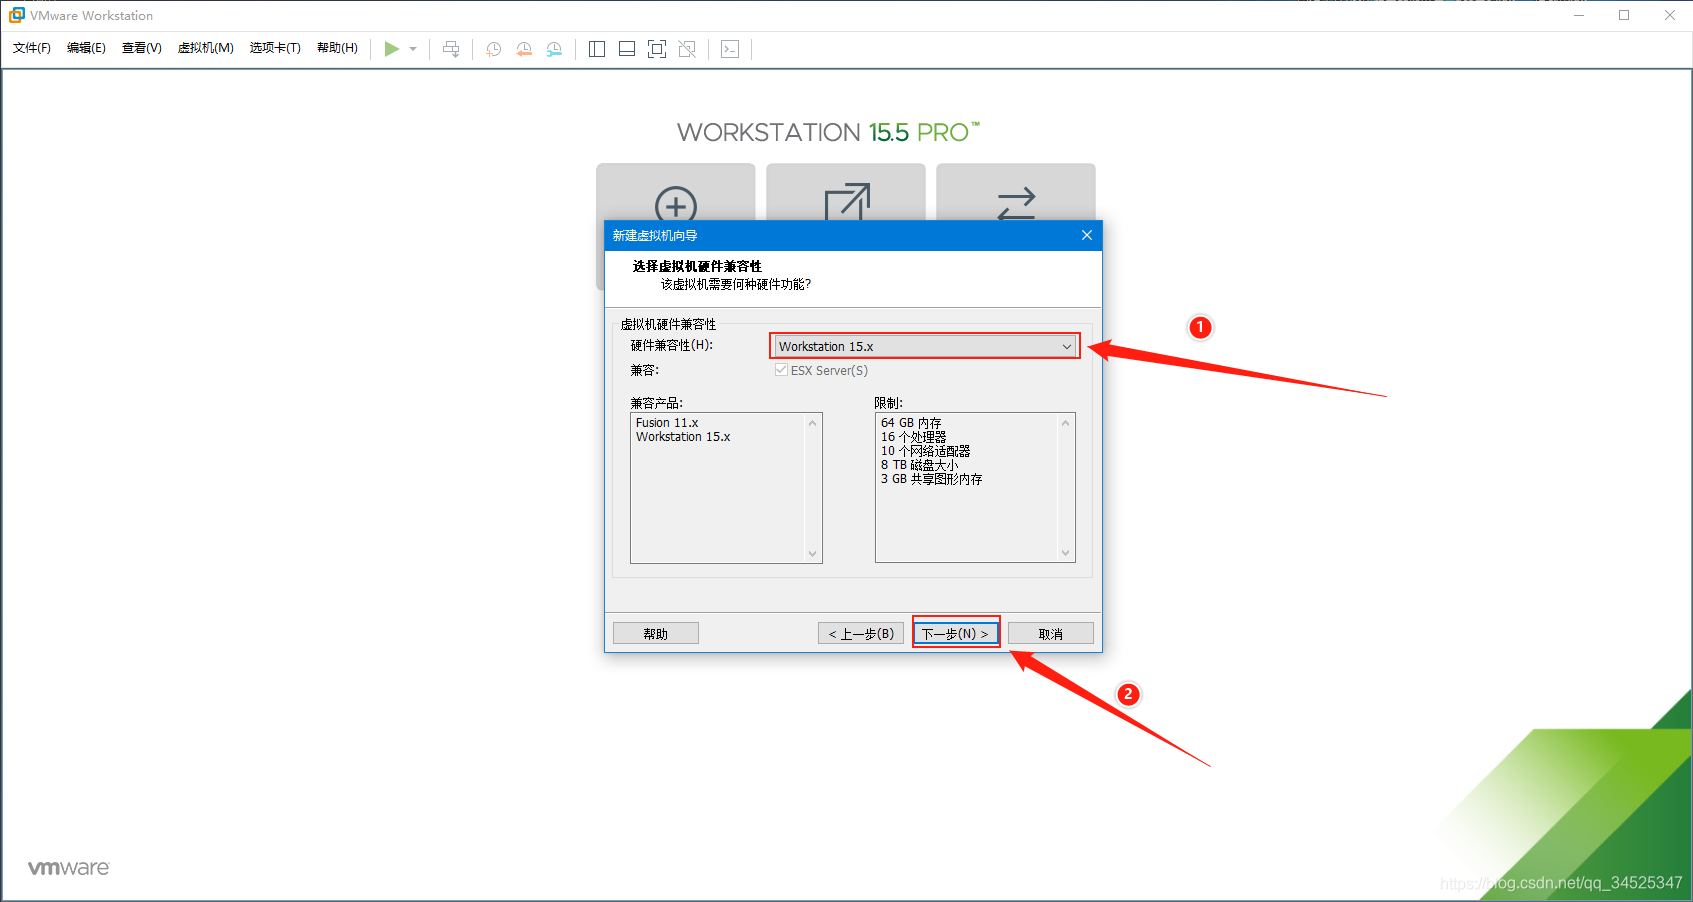Click the enter full screen icon

coord(657,49)
